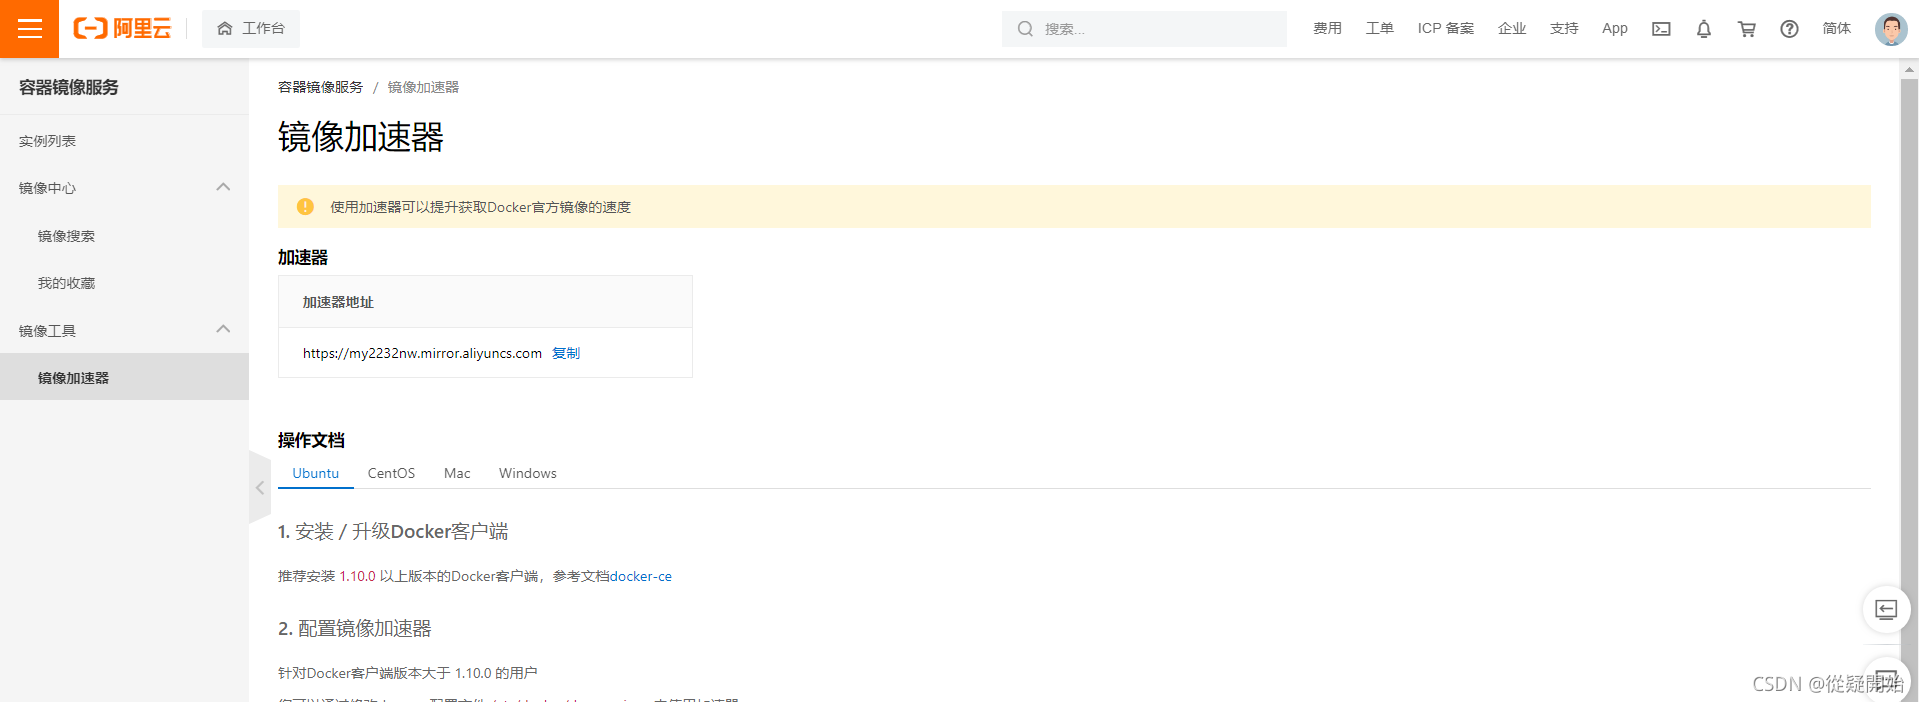The height and width of the screenshot is (702, 1919).
Task: Open the shopping cart icon
Action: (x=1747, y=29)
